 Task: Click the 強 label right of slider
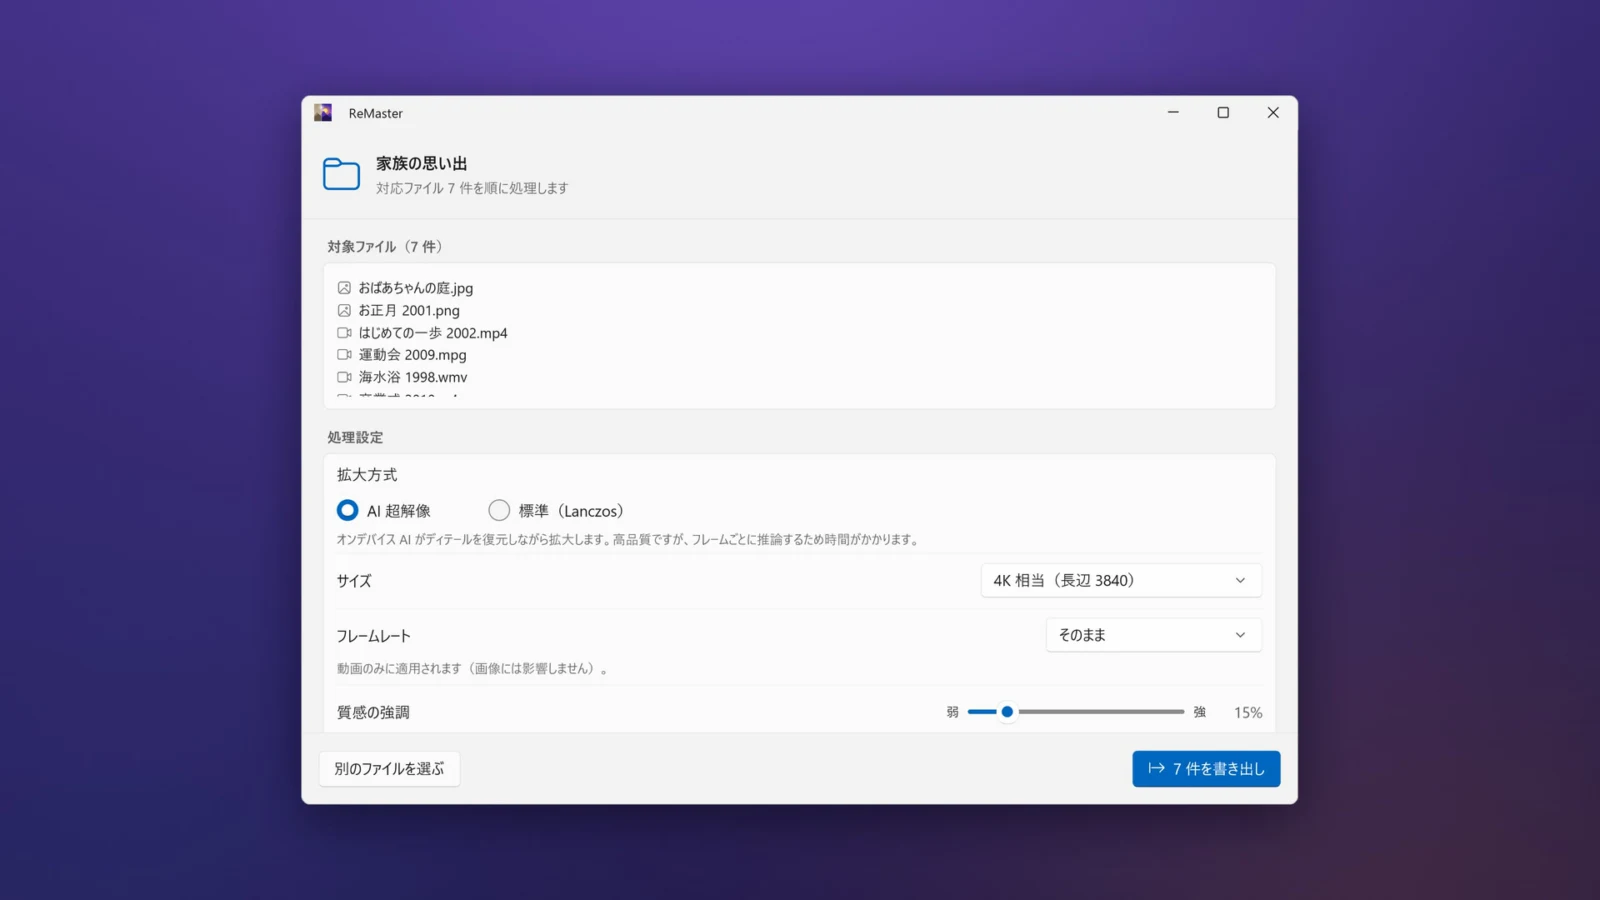pyautogui.click(x=1199, y=713)
